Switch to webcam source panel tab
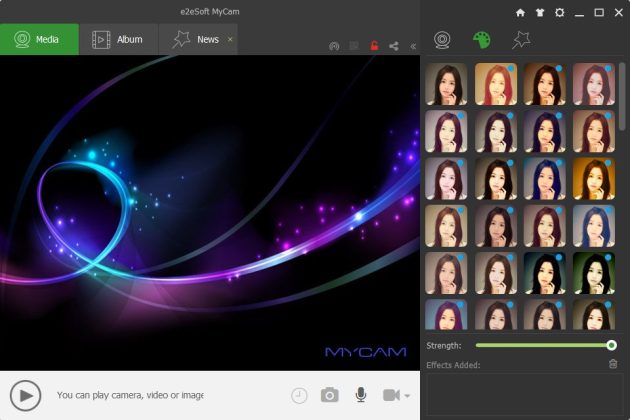 point(442,40)
